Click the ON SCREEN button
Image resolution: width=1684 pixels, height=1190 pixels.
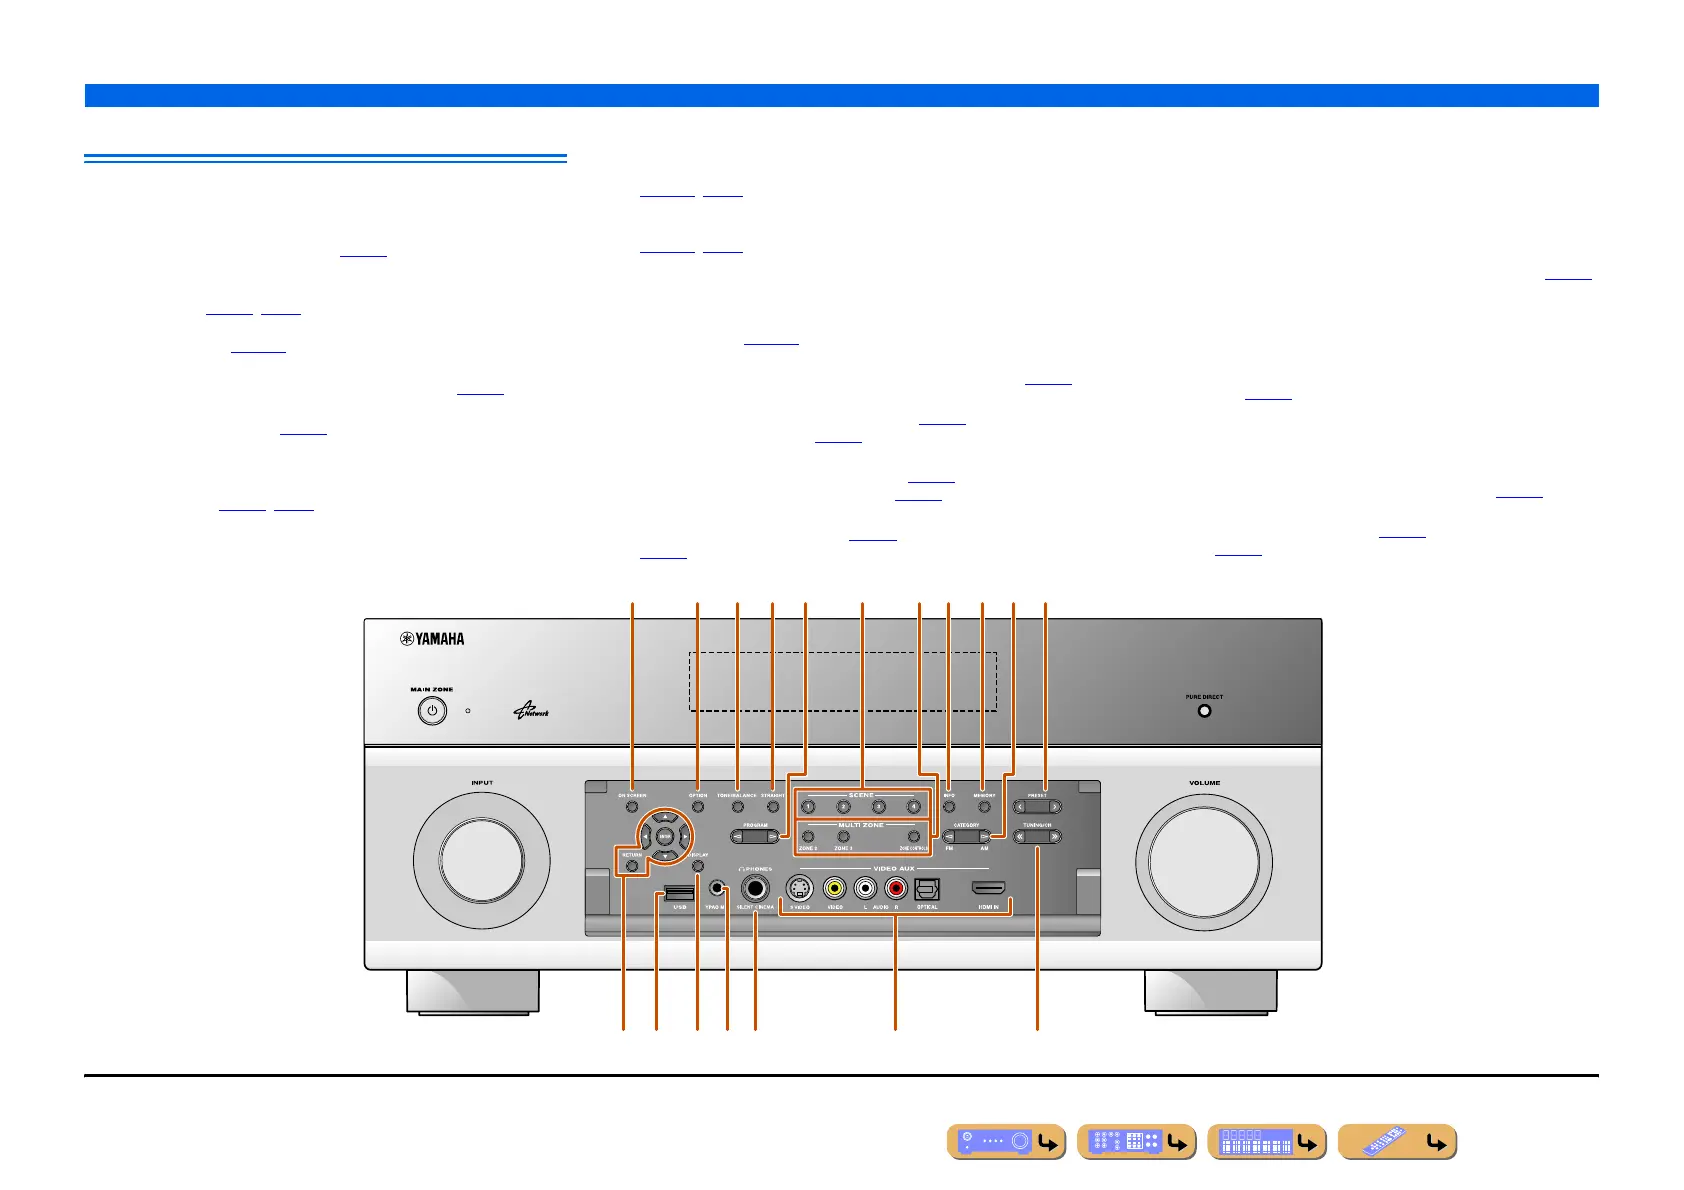point(632,806)
